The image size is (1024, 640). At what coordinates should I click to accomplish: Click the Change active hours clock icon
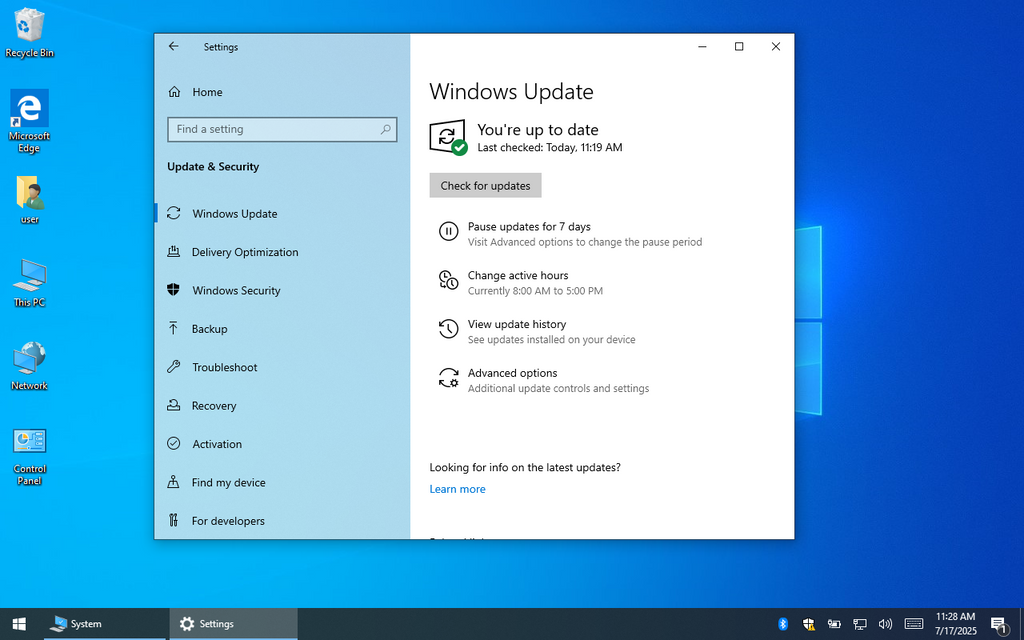coord(449,281)
